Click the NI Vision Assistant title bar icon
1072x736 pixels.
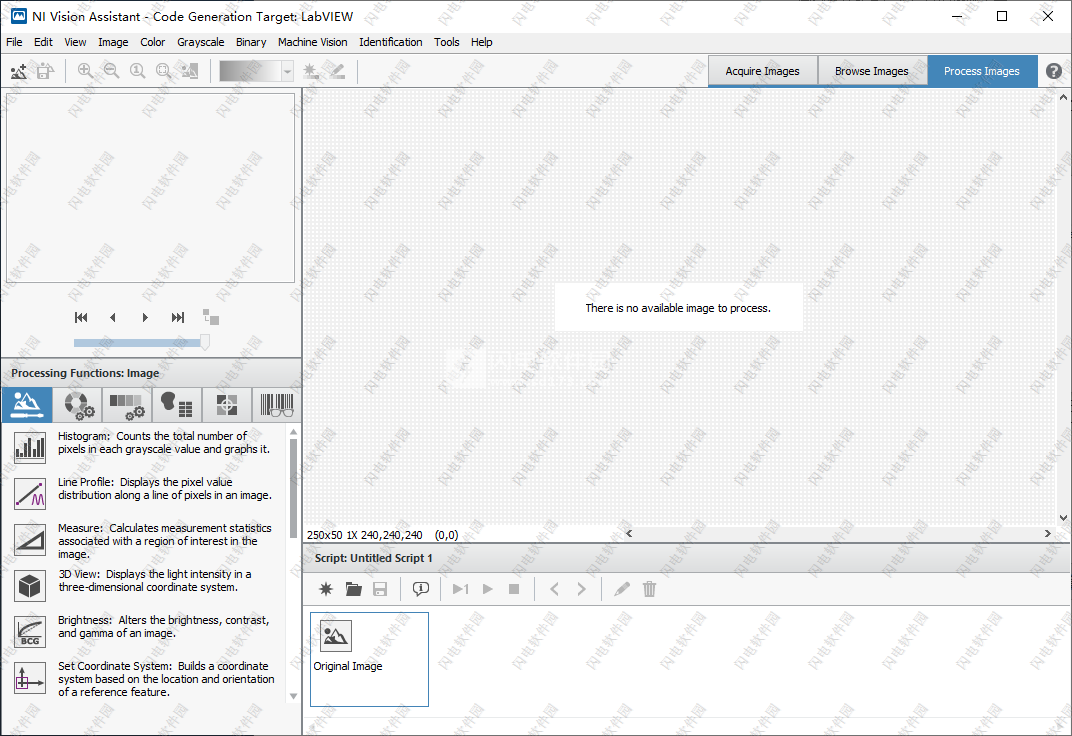click(19, 16)
